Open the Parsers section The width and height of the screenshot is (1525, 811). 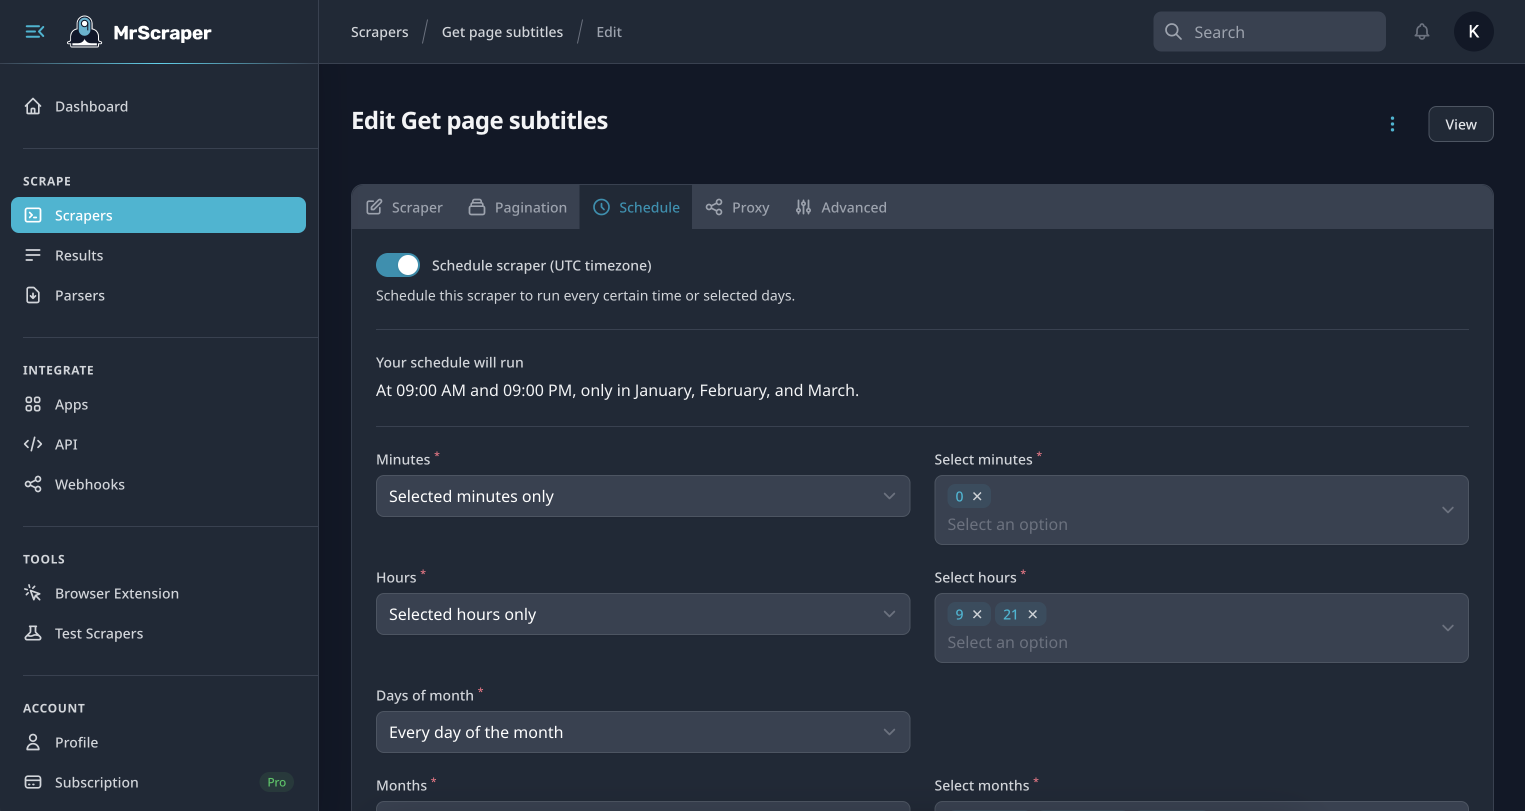(79, 295)
